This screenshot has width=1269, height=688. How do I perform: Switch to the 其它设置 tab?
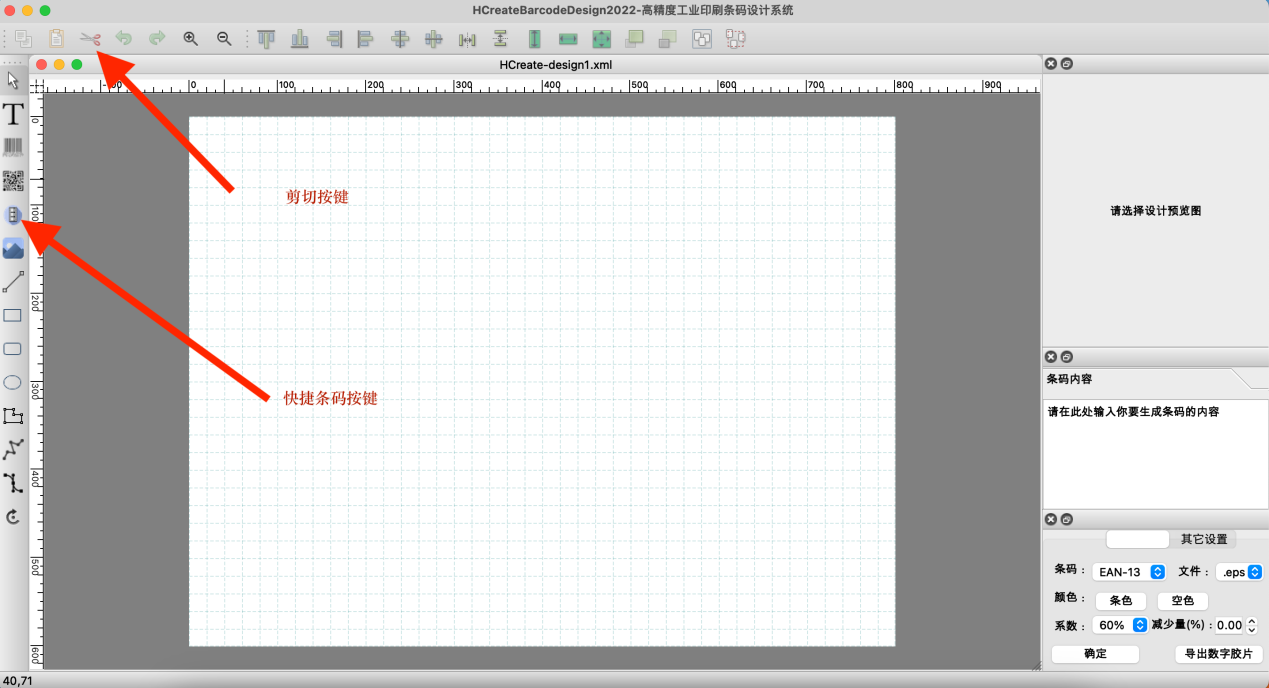[1204, 539]
